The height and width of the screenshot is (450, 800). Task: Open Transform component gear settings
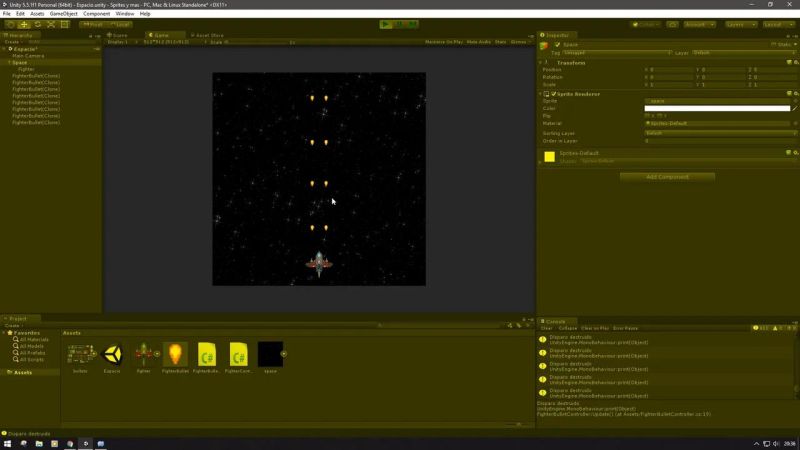pos(795,63)
